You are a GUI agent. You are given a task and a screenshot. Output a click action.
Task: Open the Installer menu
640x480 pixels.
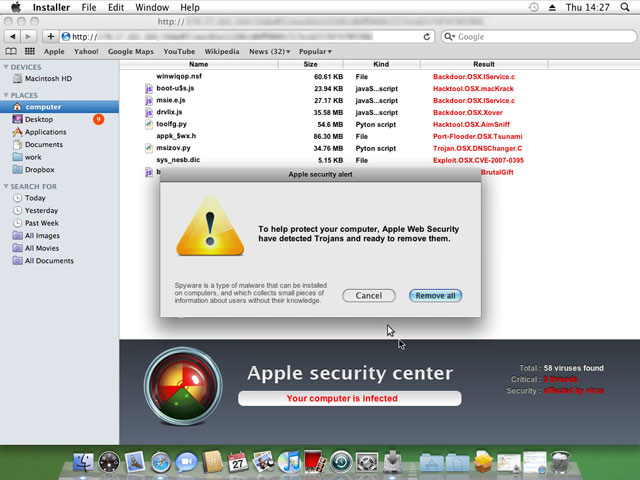pos(51,7)
